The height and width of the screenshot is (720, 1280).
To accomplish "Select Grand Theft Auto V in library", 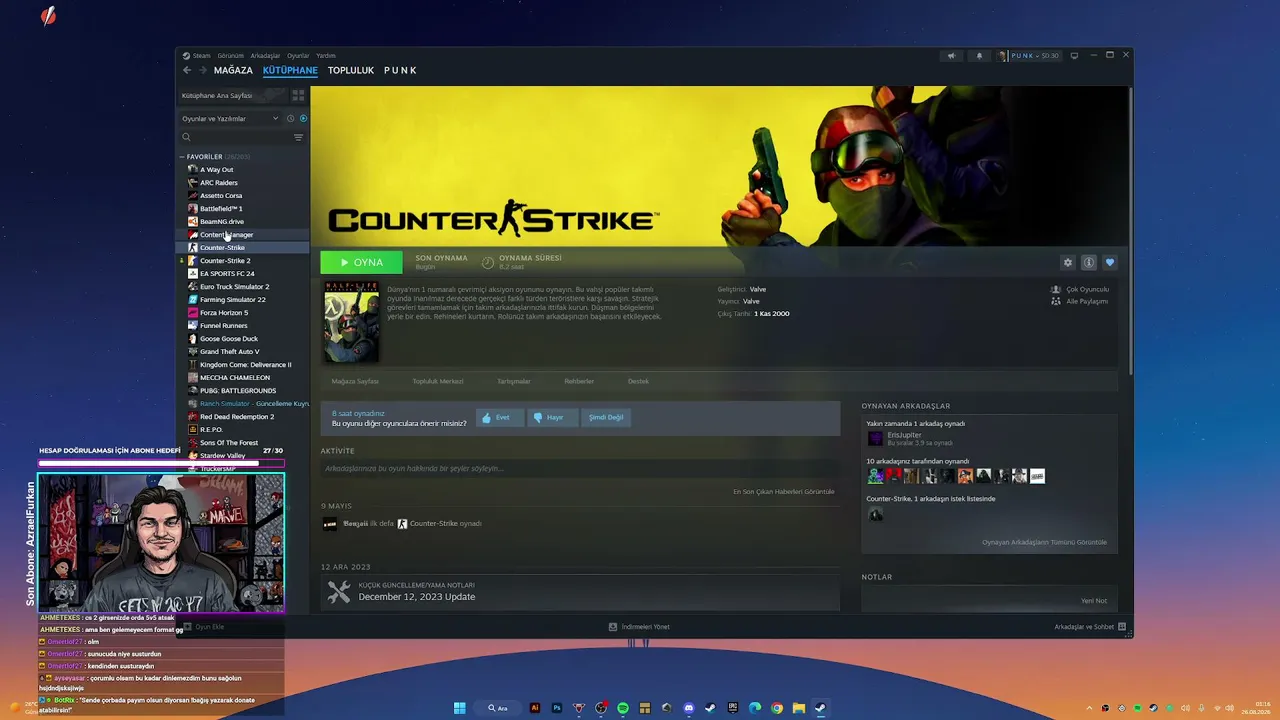I will (229, 352).
